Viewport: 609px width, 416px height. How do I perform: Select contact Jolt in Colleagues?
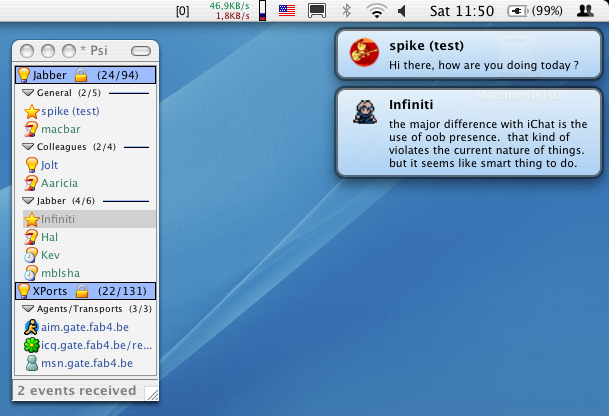tap(89, 165)
